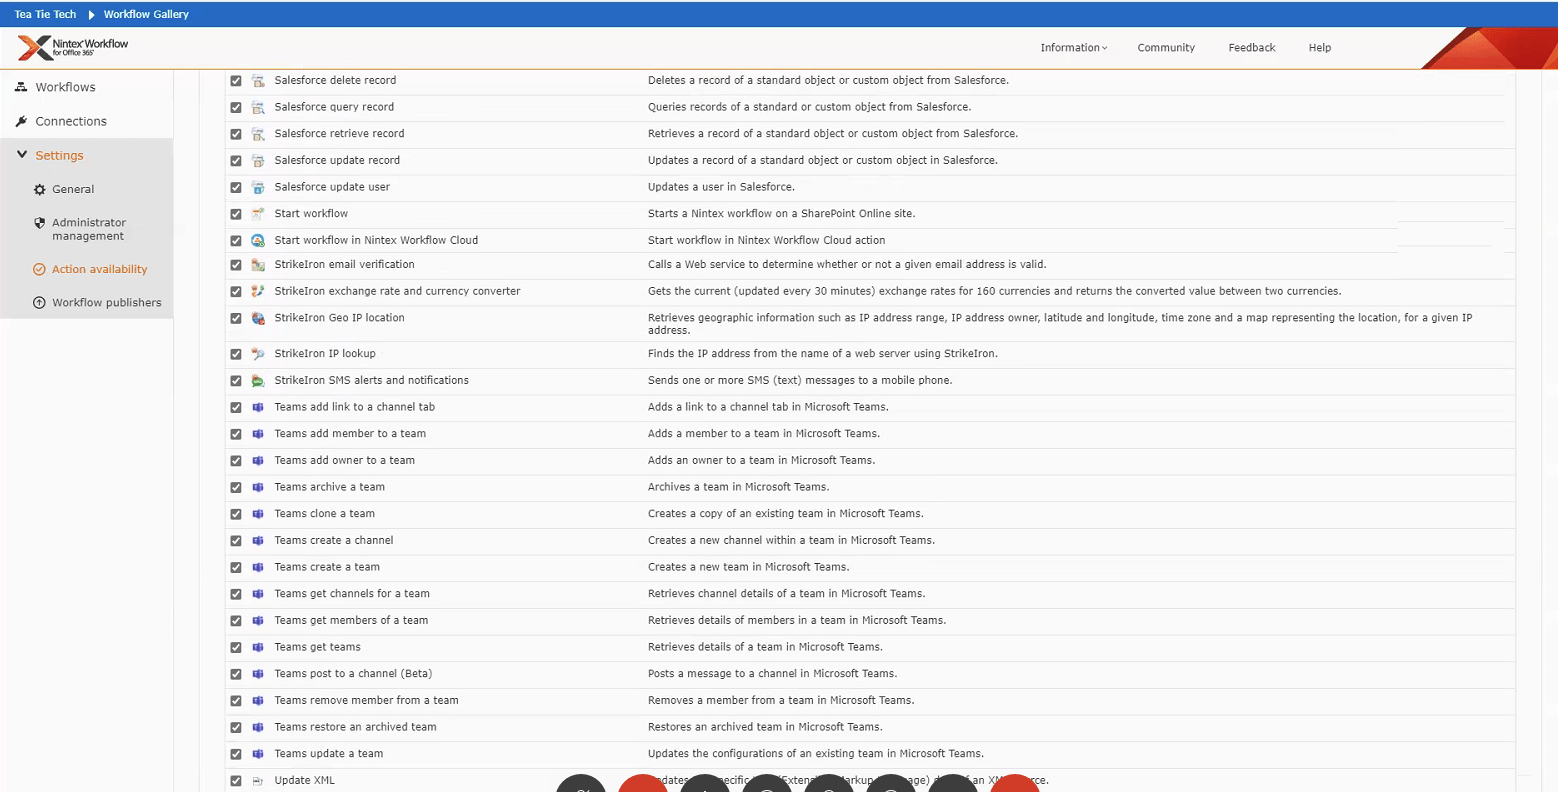Click the General gear icon
The image size is (1558, 792).
(40, 189)
